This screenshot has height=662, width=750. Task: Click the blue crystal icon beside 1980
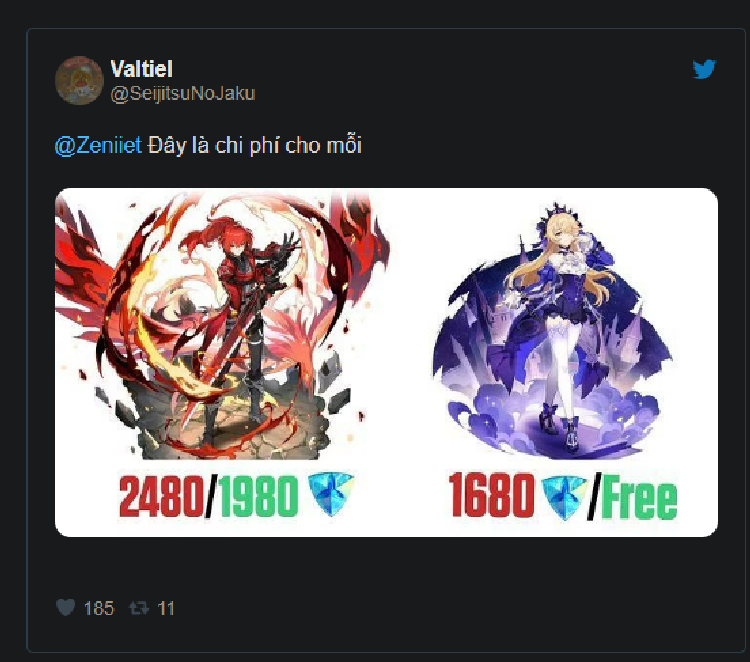pos(331,494)
